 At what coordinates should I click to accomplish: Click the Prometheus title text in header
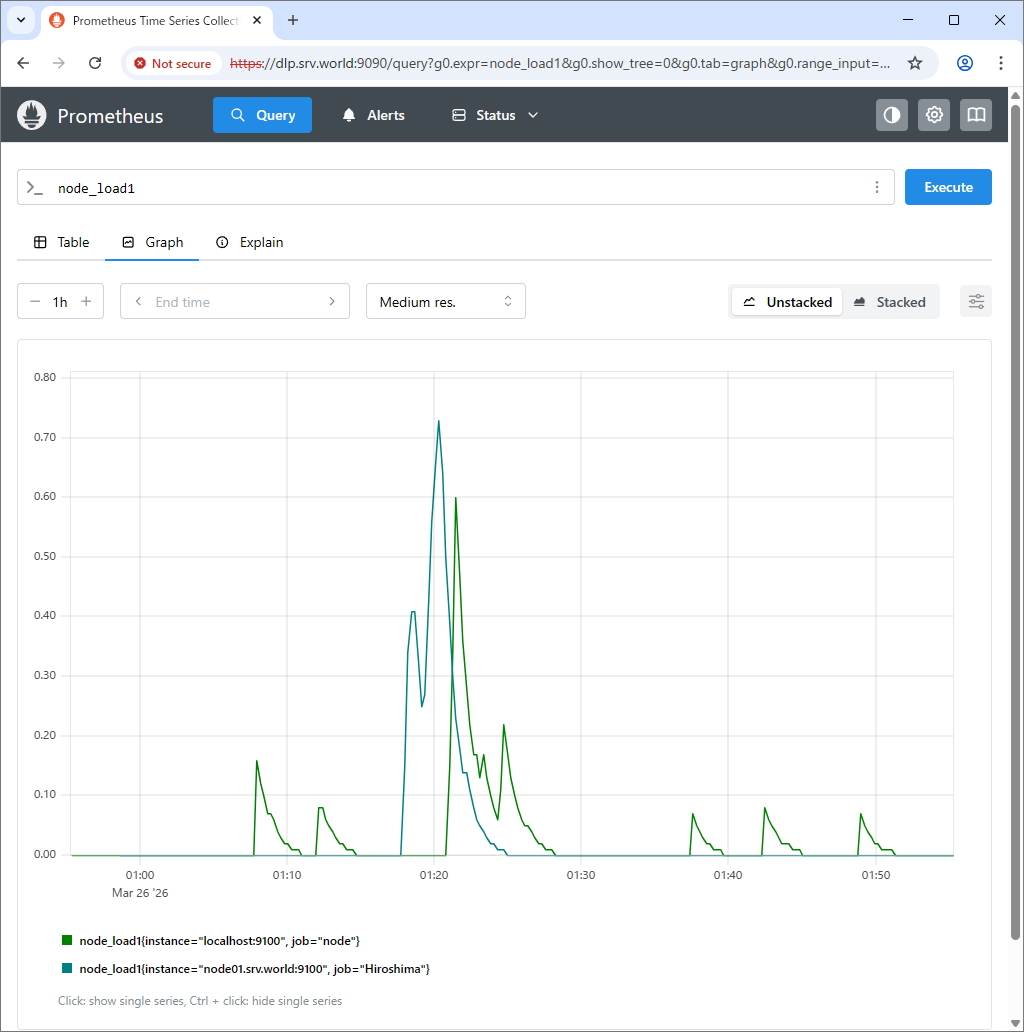pyautogui.click(x=110, y=116)
